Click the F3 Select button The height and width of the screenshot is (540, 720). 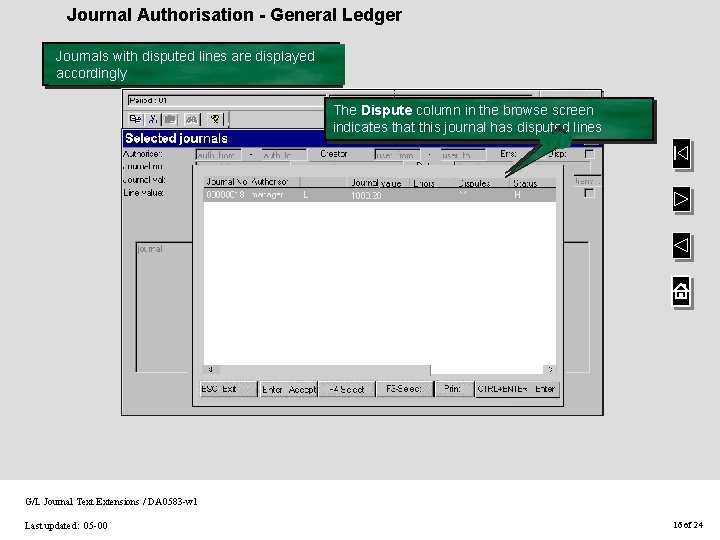coord(405,389)
